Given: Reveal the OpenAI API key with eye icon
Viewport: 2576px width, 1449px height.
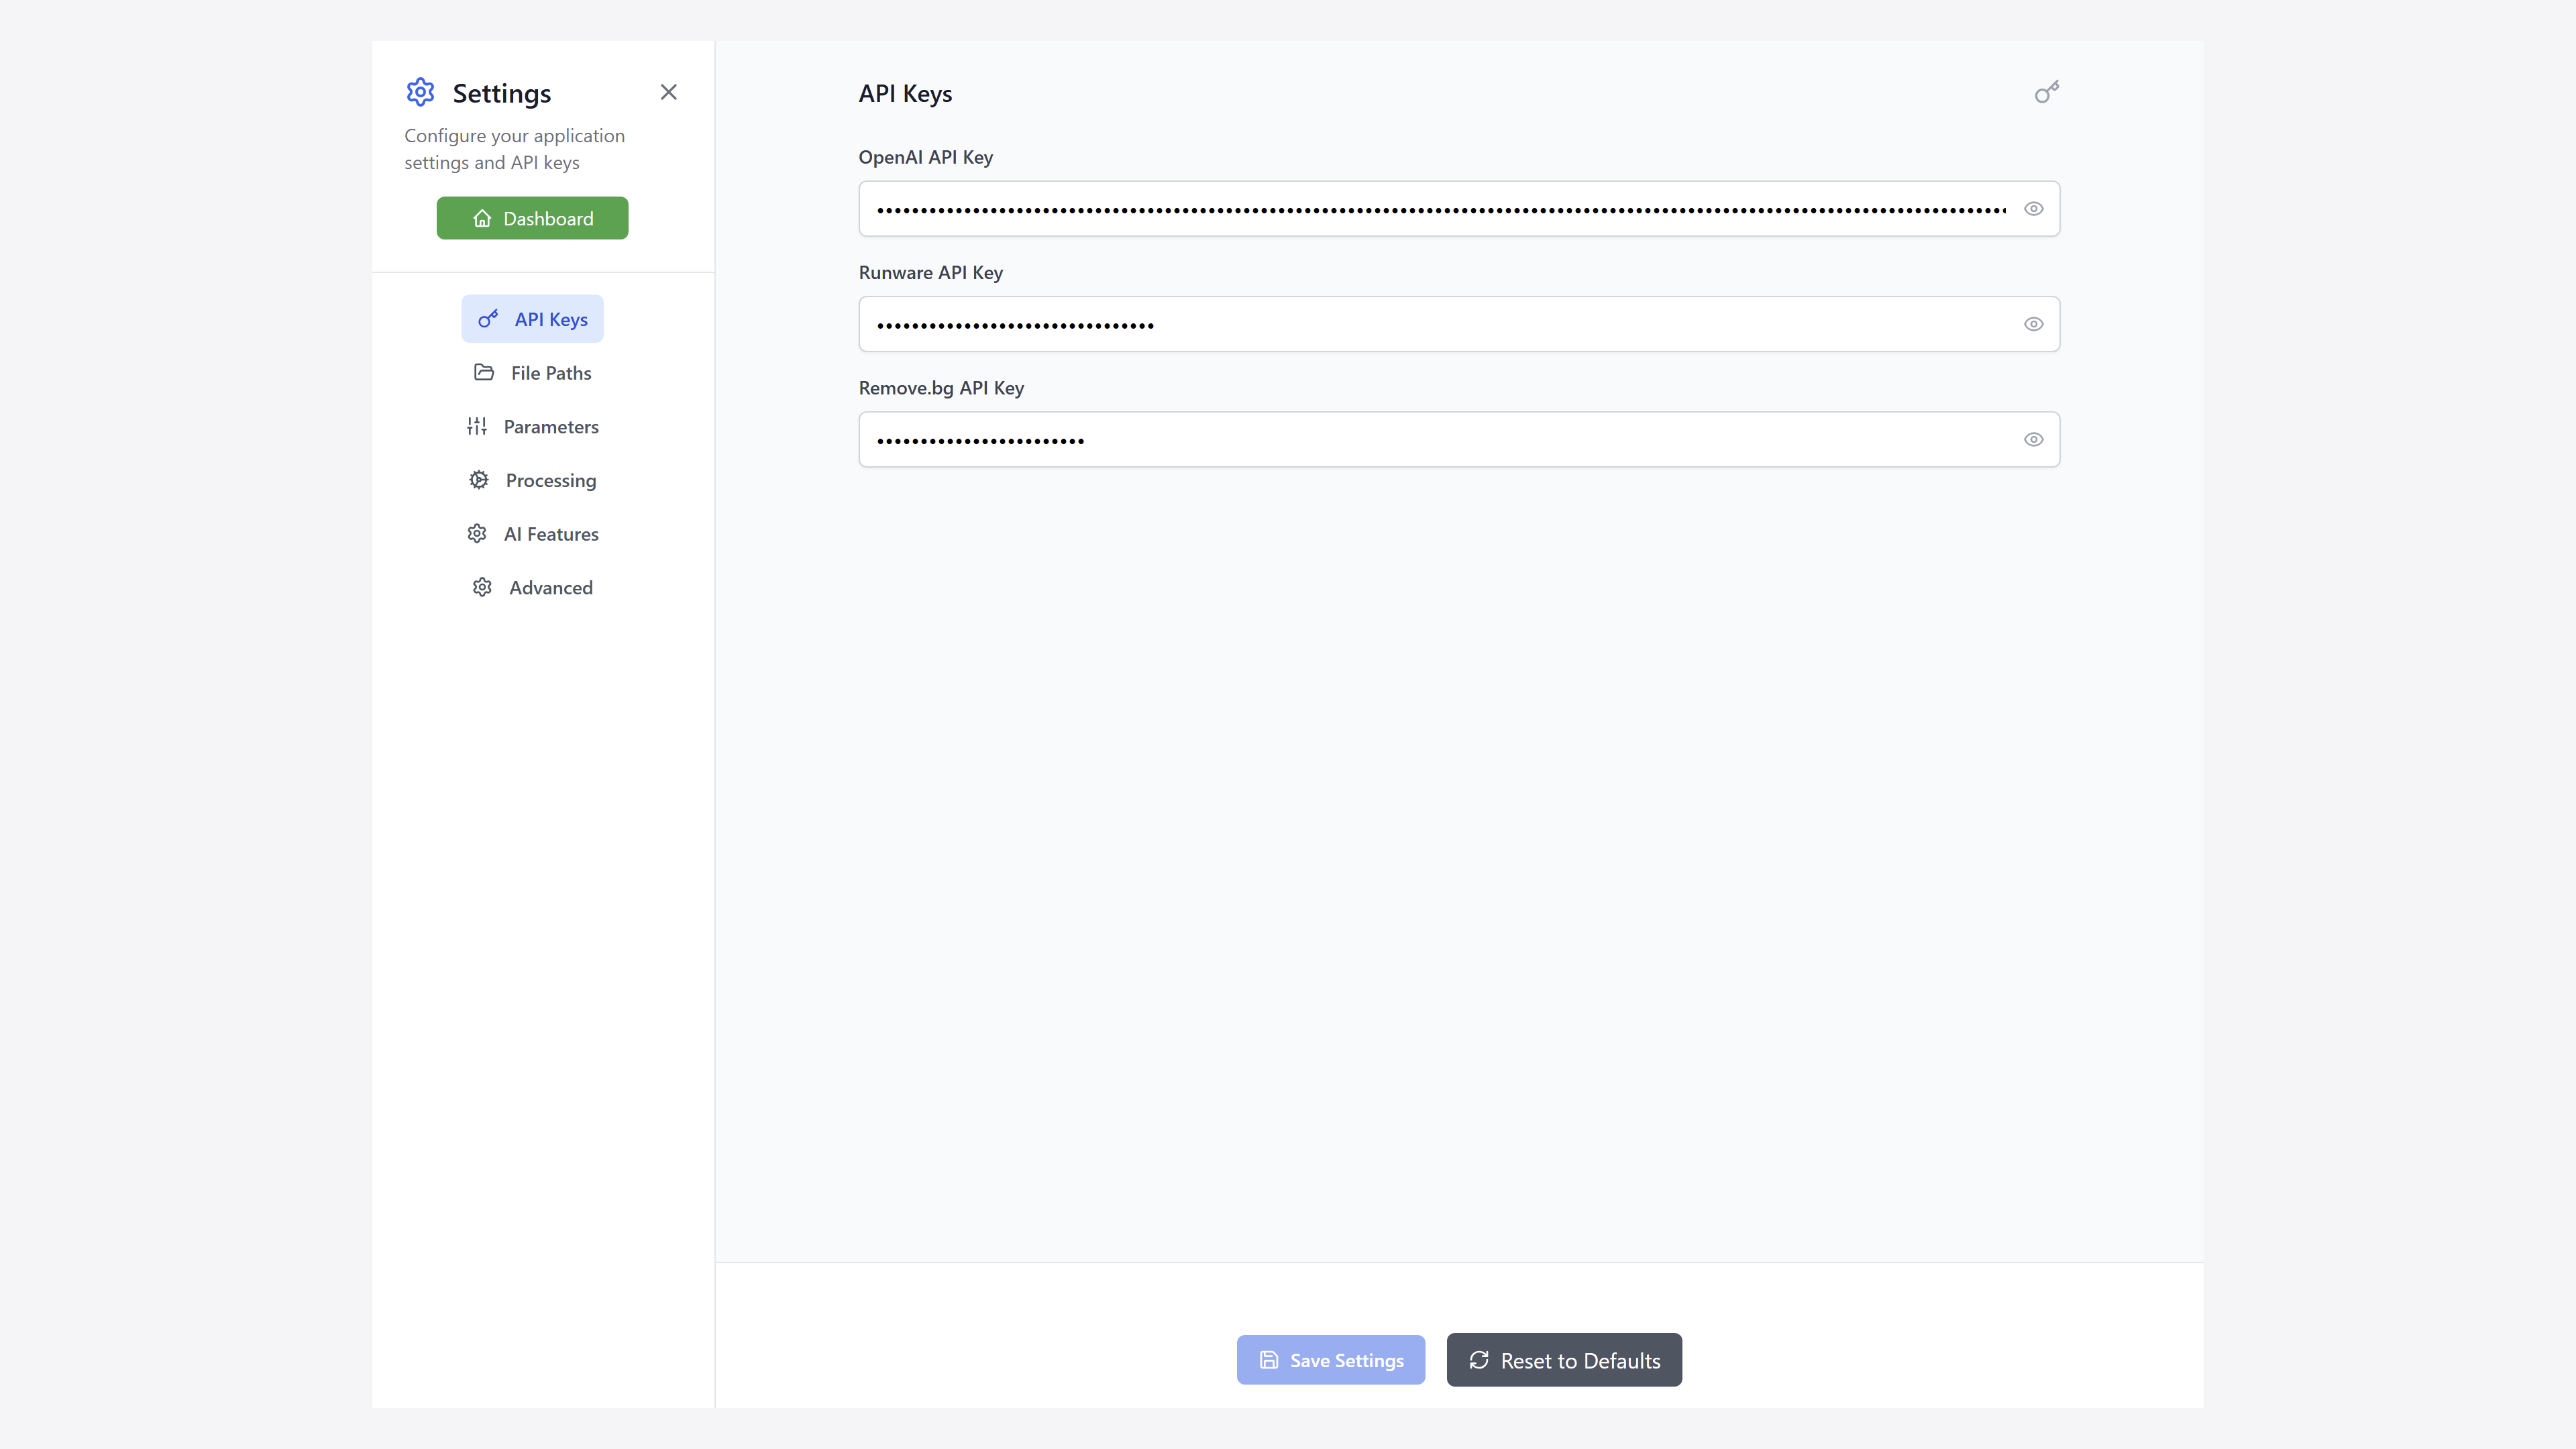Looking at the screenshot, I should point(2033,209).
